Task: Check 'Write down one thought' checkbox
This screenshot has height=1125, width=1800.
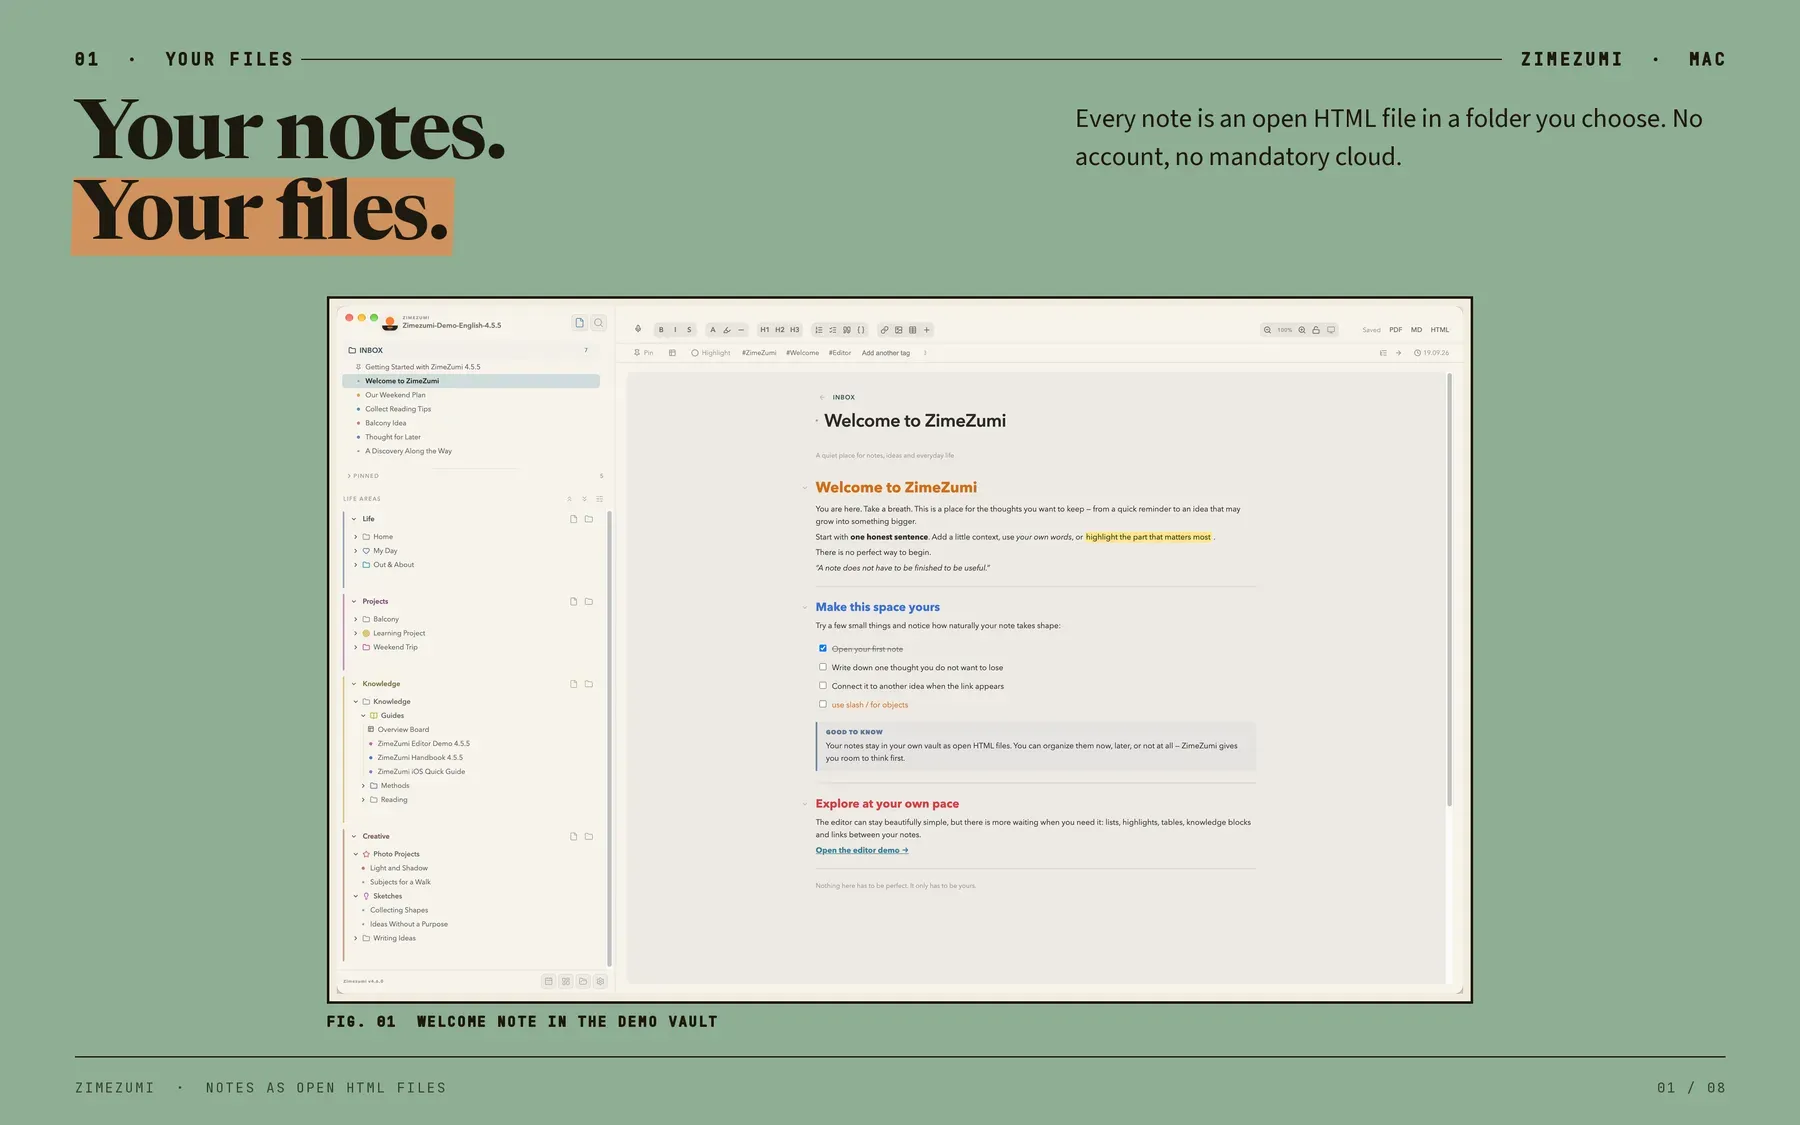Action: [823, 667]
